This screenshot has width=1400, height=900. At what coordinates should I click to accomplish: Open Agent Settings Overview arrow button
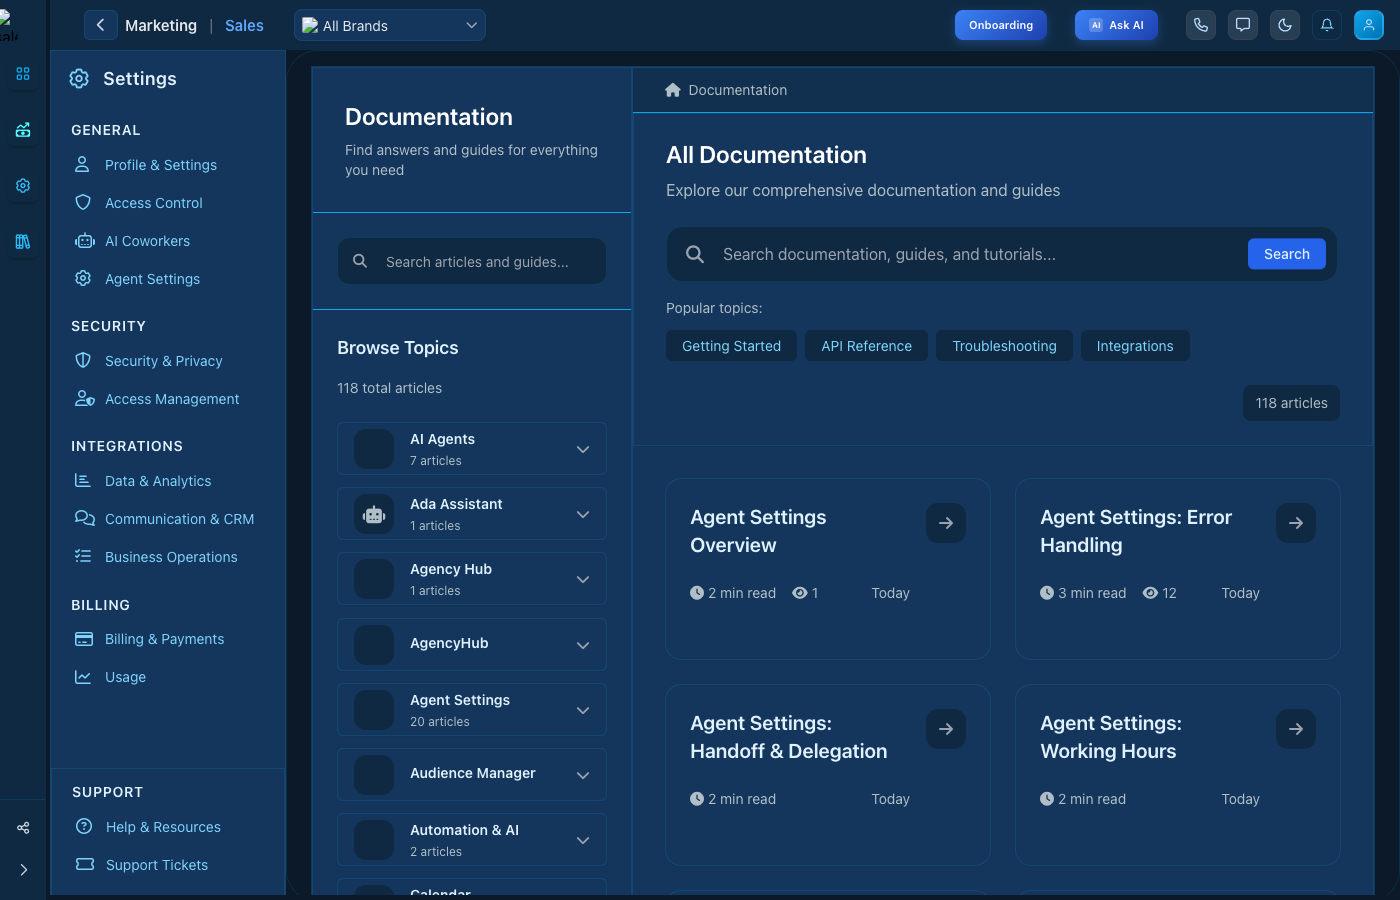click(x=946, y=523)
